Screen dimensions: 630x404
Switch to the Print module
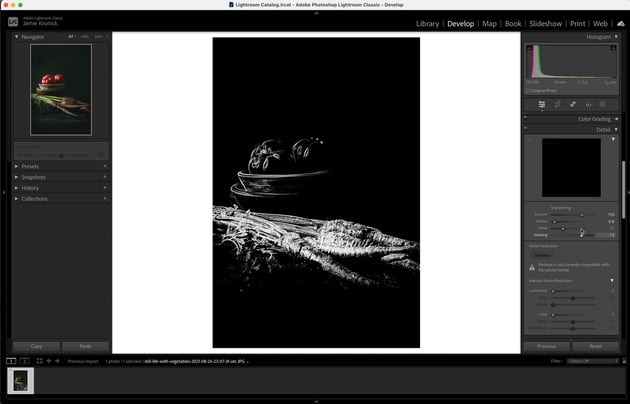tap(578, 24)
